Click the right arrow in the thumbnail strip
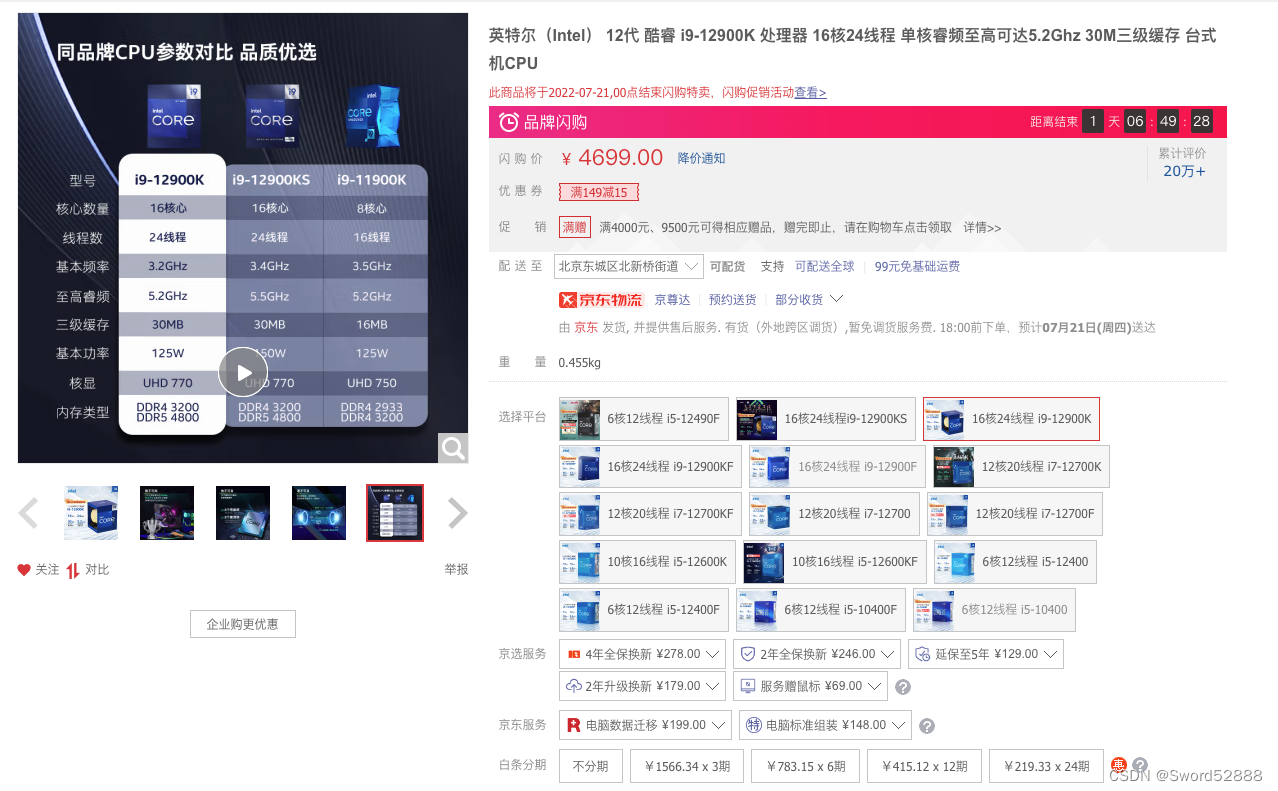1278x791 pixels. pyautogui.click(x=457, y=512)
